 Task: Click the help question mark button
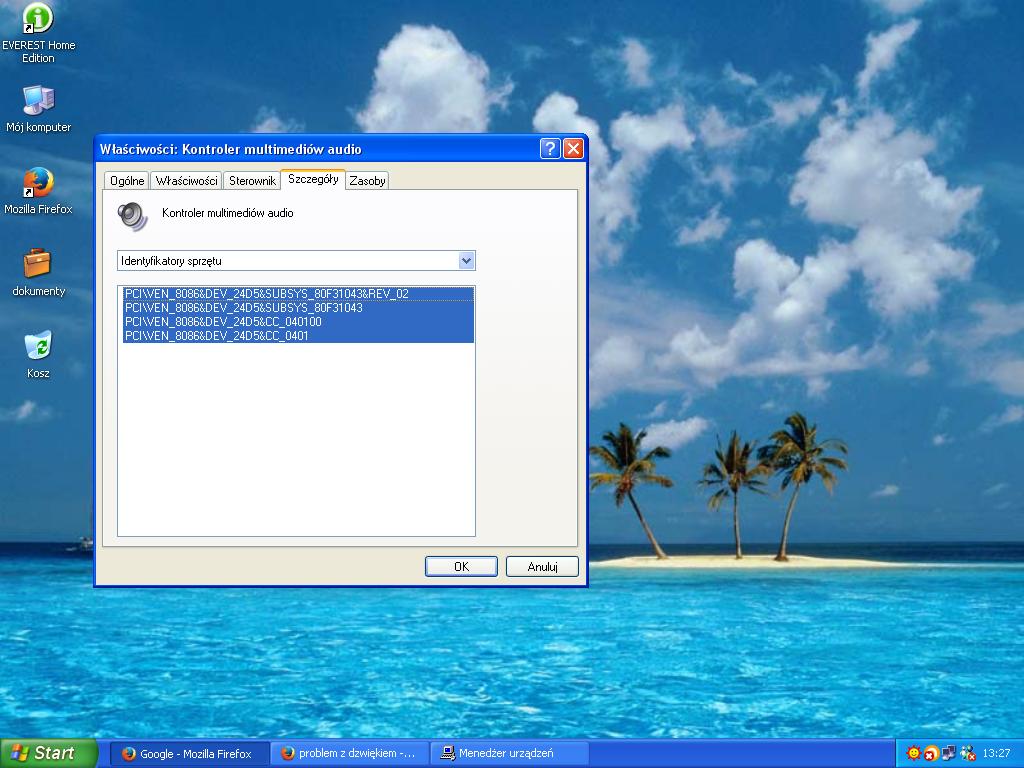coord(550,149)
